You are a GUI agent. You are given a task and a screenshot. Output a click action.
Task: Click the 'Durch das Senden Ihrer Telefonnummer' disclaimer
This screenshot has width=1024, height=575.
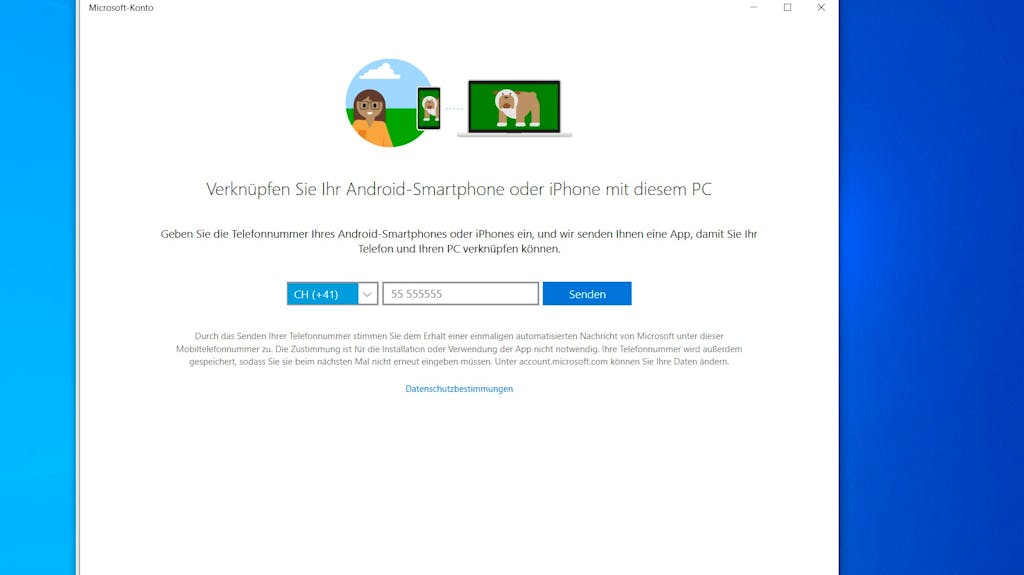click(x=458, y=349)
